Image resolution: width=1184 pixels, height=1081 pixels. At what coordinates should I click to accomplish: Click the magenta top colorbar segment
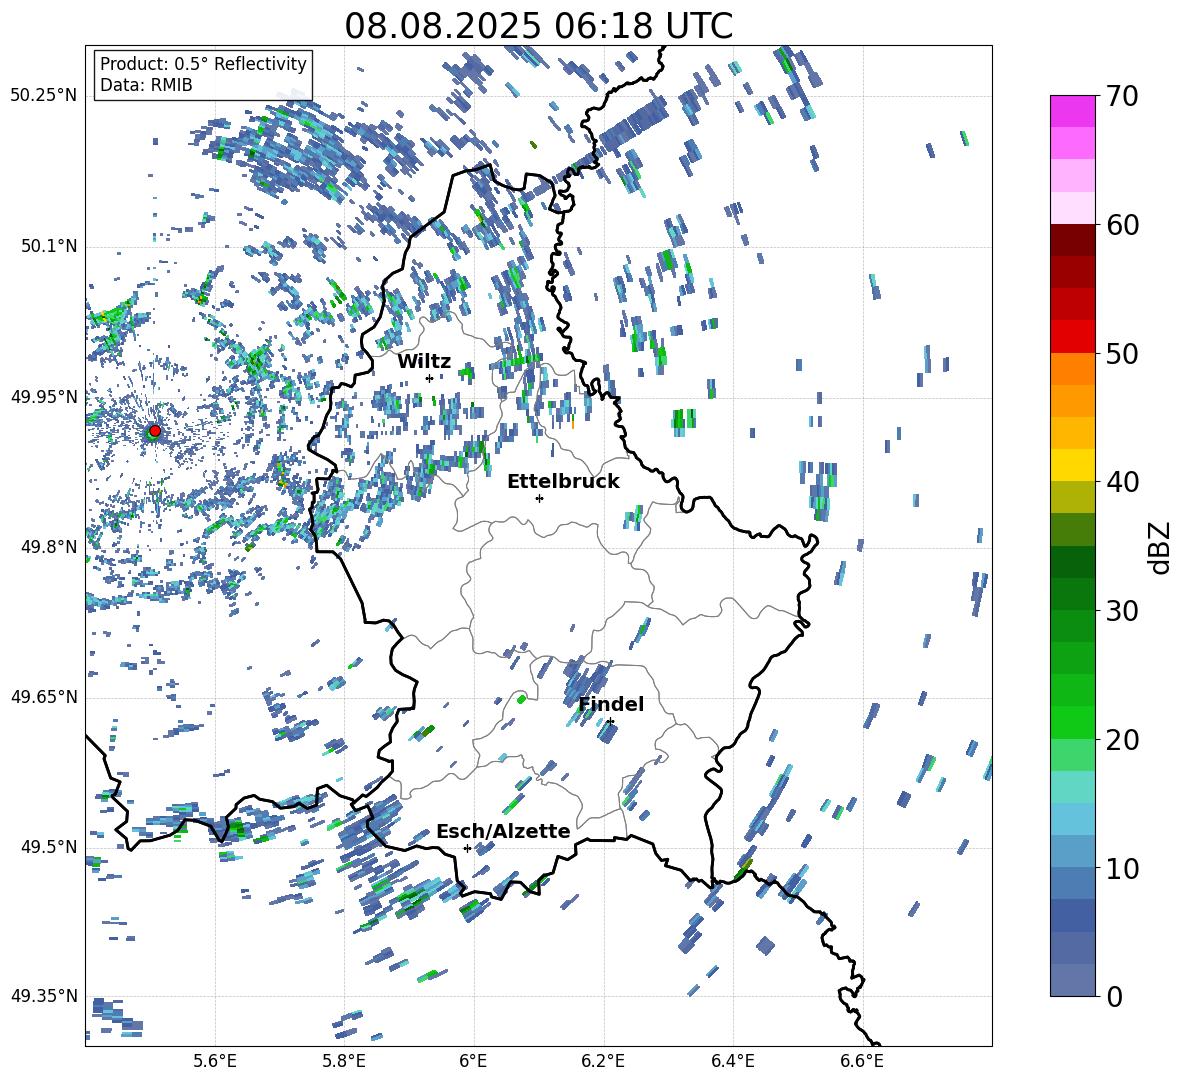coord(1072,111)
